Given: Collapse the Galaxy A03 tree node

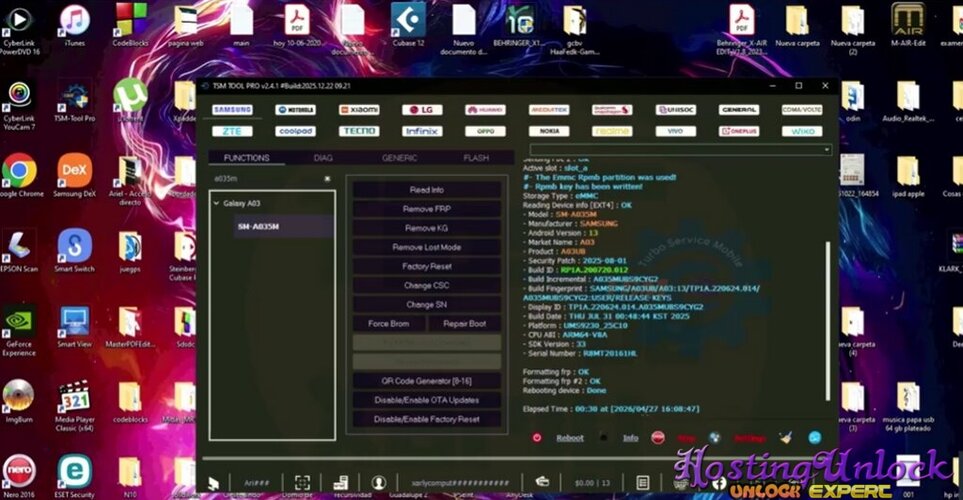Looking at the screenshot, I should pos(216,203).
